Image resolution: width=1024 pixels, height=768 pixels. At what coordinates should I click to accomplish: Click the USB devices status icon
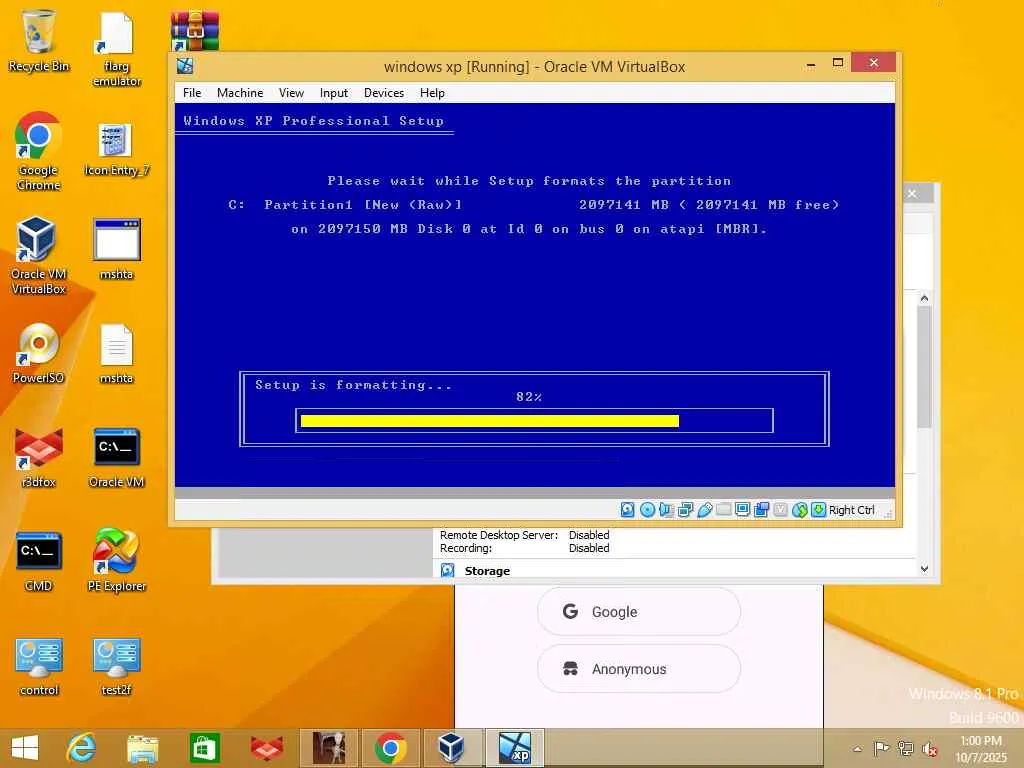point(705,510)
